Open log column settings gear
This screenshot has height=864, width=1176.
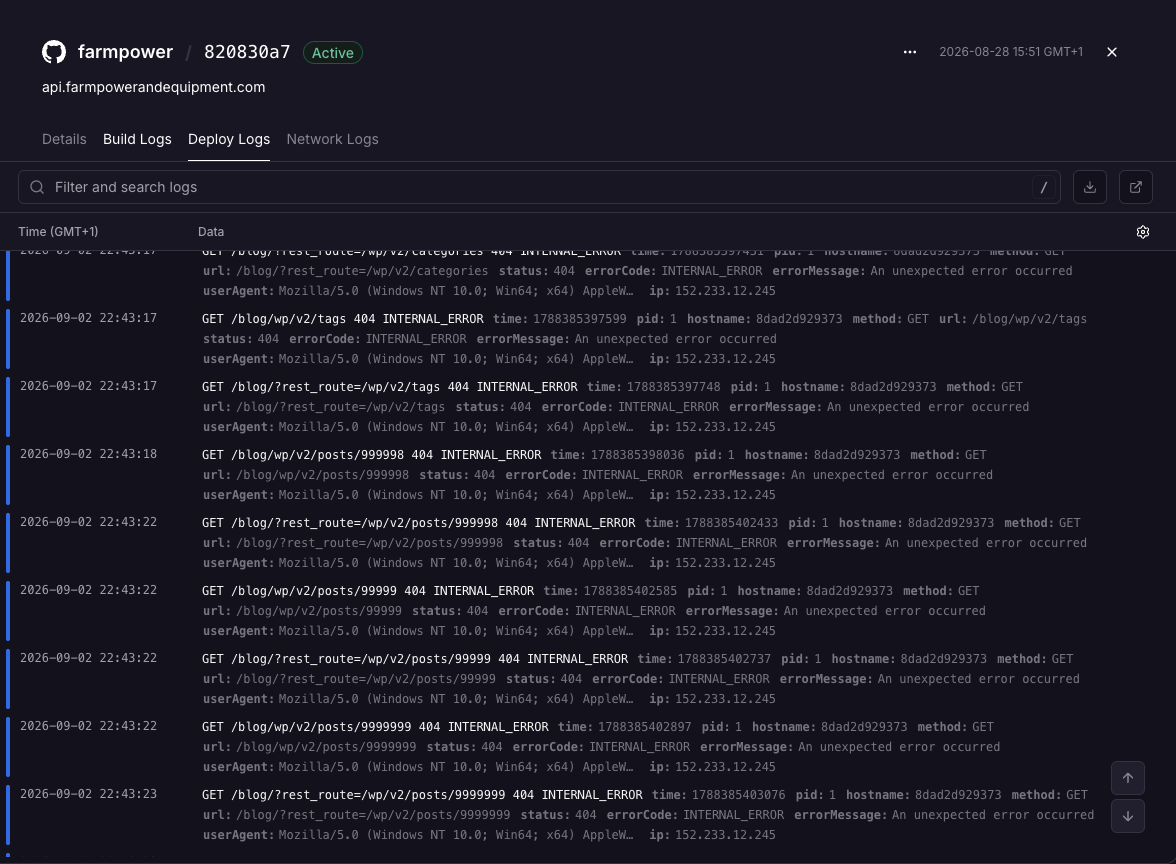(x=1143, y=232)
